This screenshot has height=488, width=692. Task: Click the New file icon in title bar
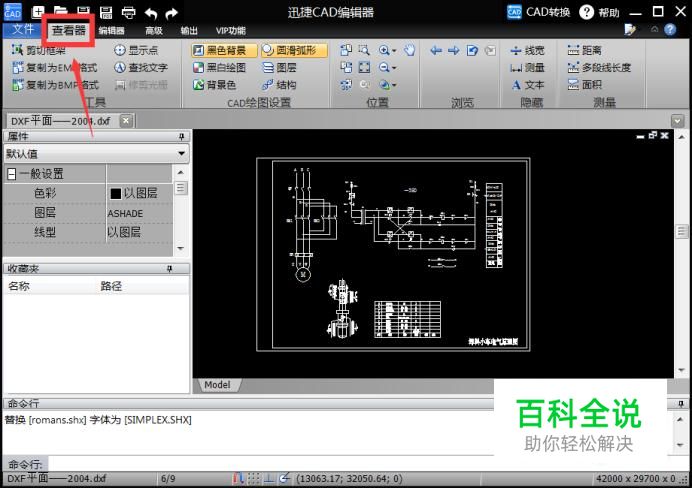tap(38, 12)
